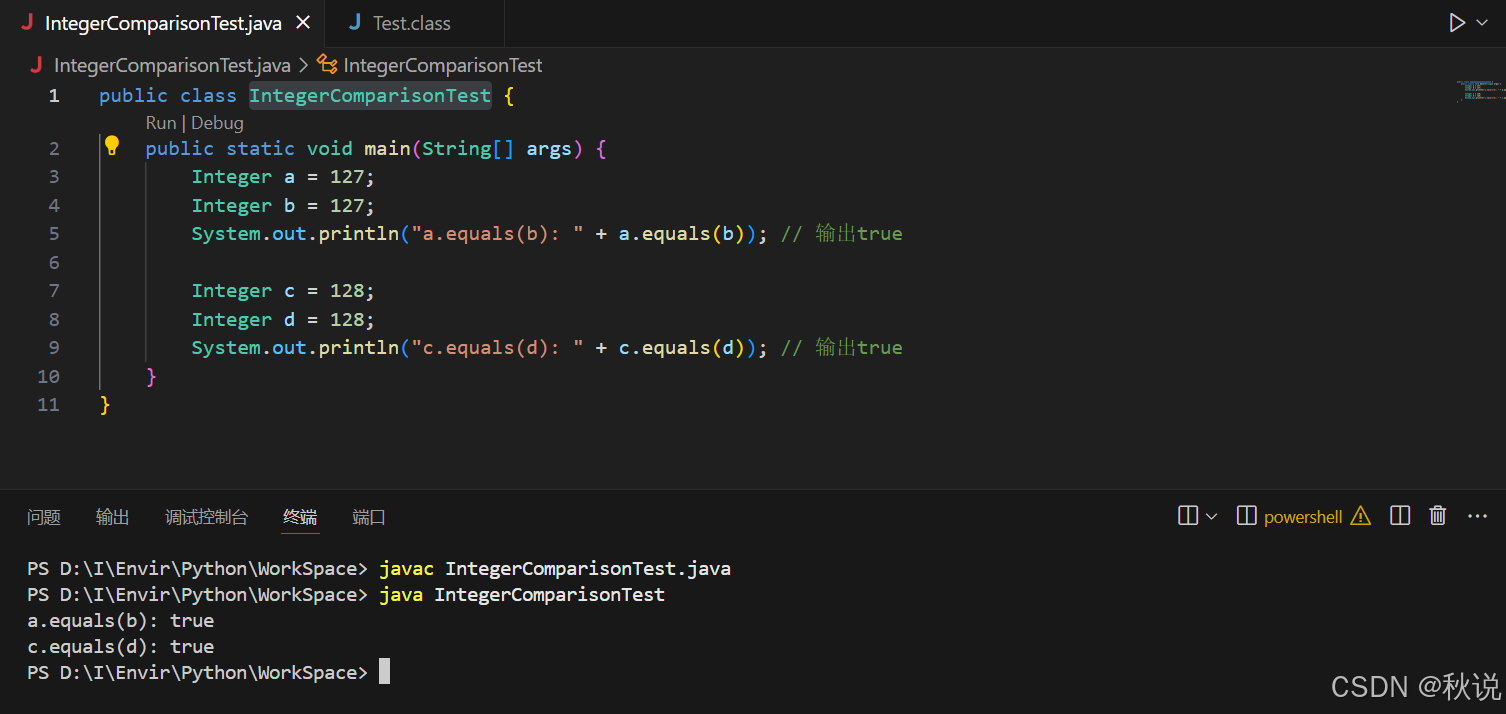Screen dimensions: 1506x714
Task: Run the Java file with play icon
Action: tap(1457, 22)
